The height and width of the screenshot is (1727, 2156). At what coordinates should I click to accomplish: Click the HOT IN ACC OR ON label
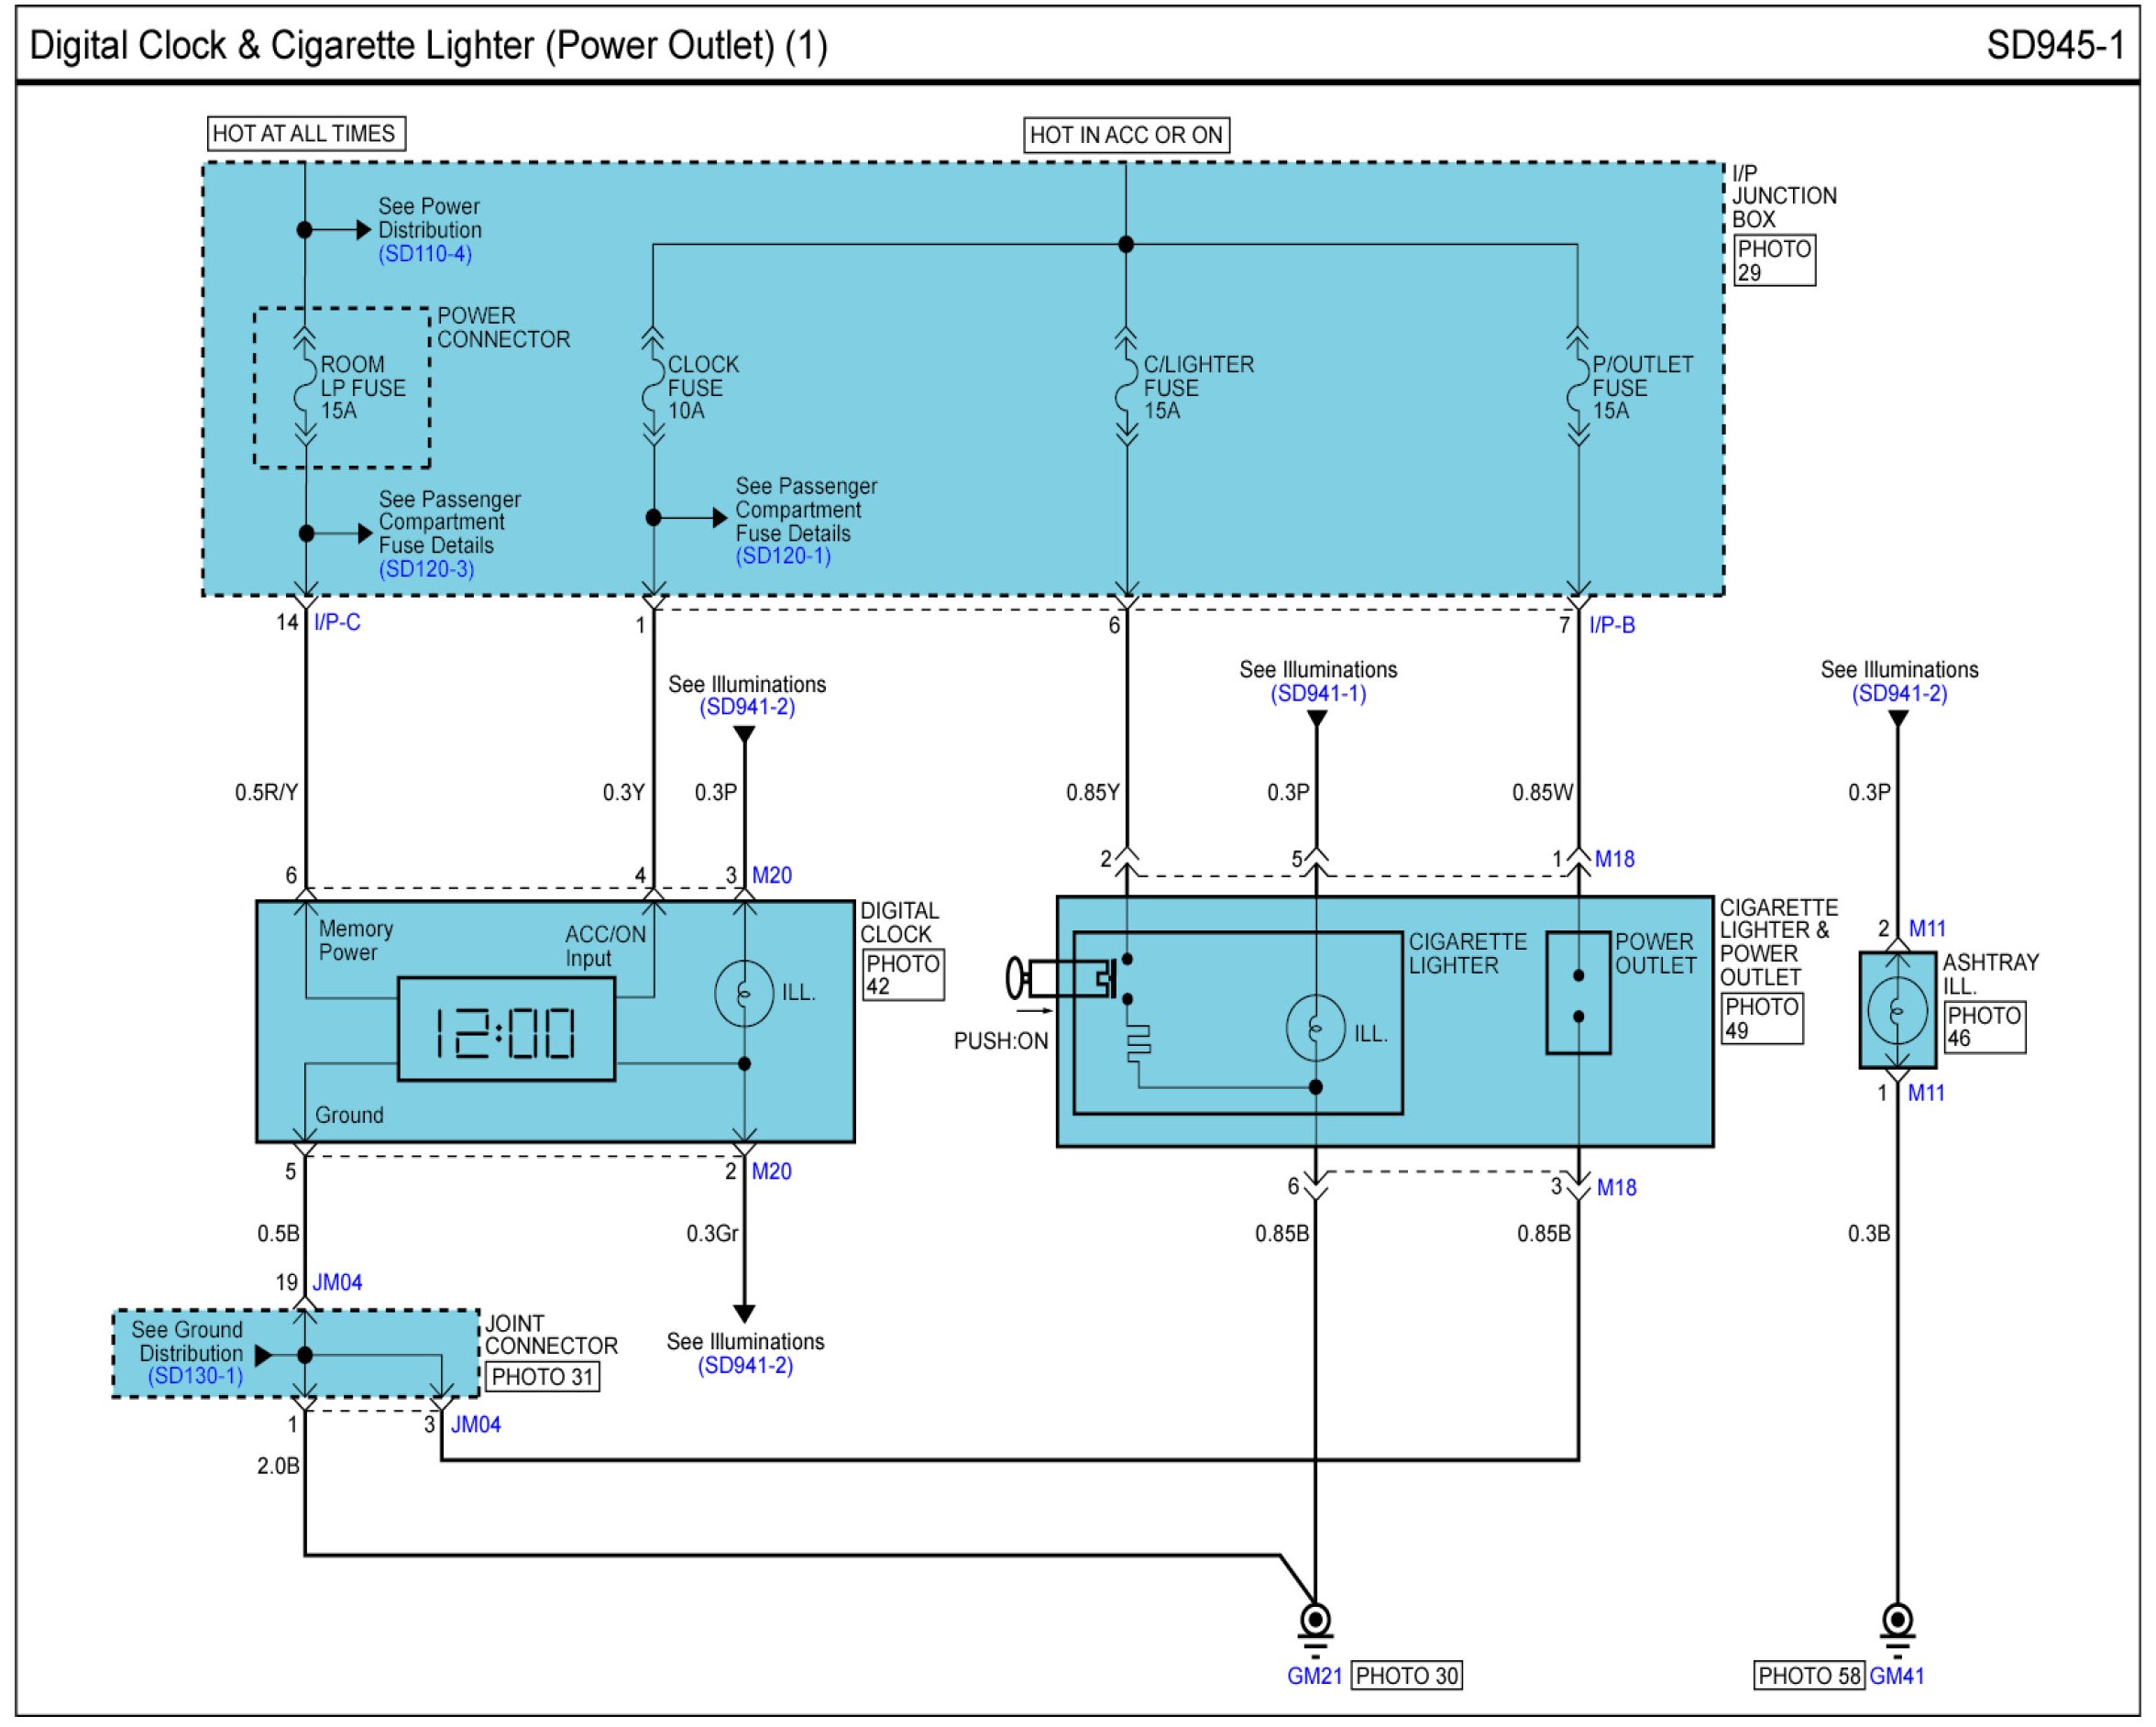1127,136
